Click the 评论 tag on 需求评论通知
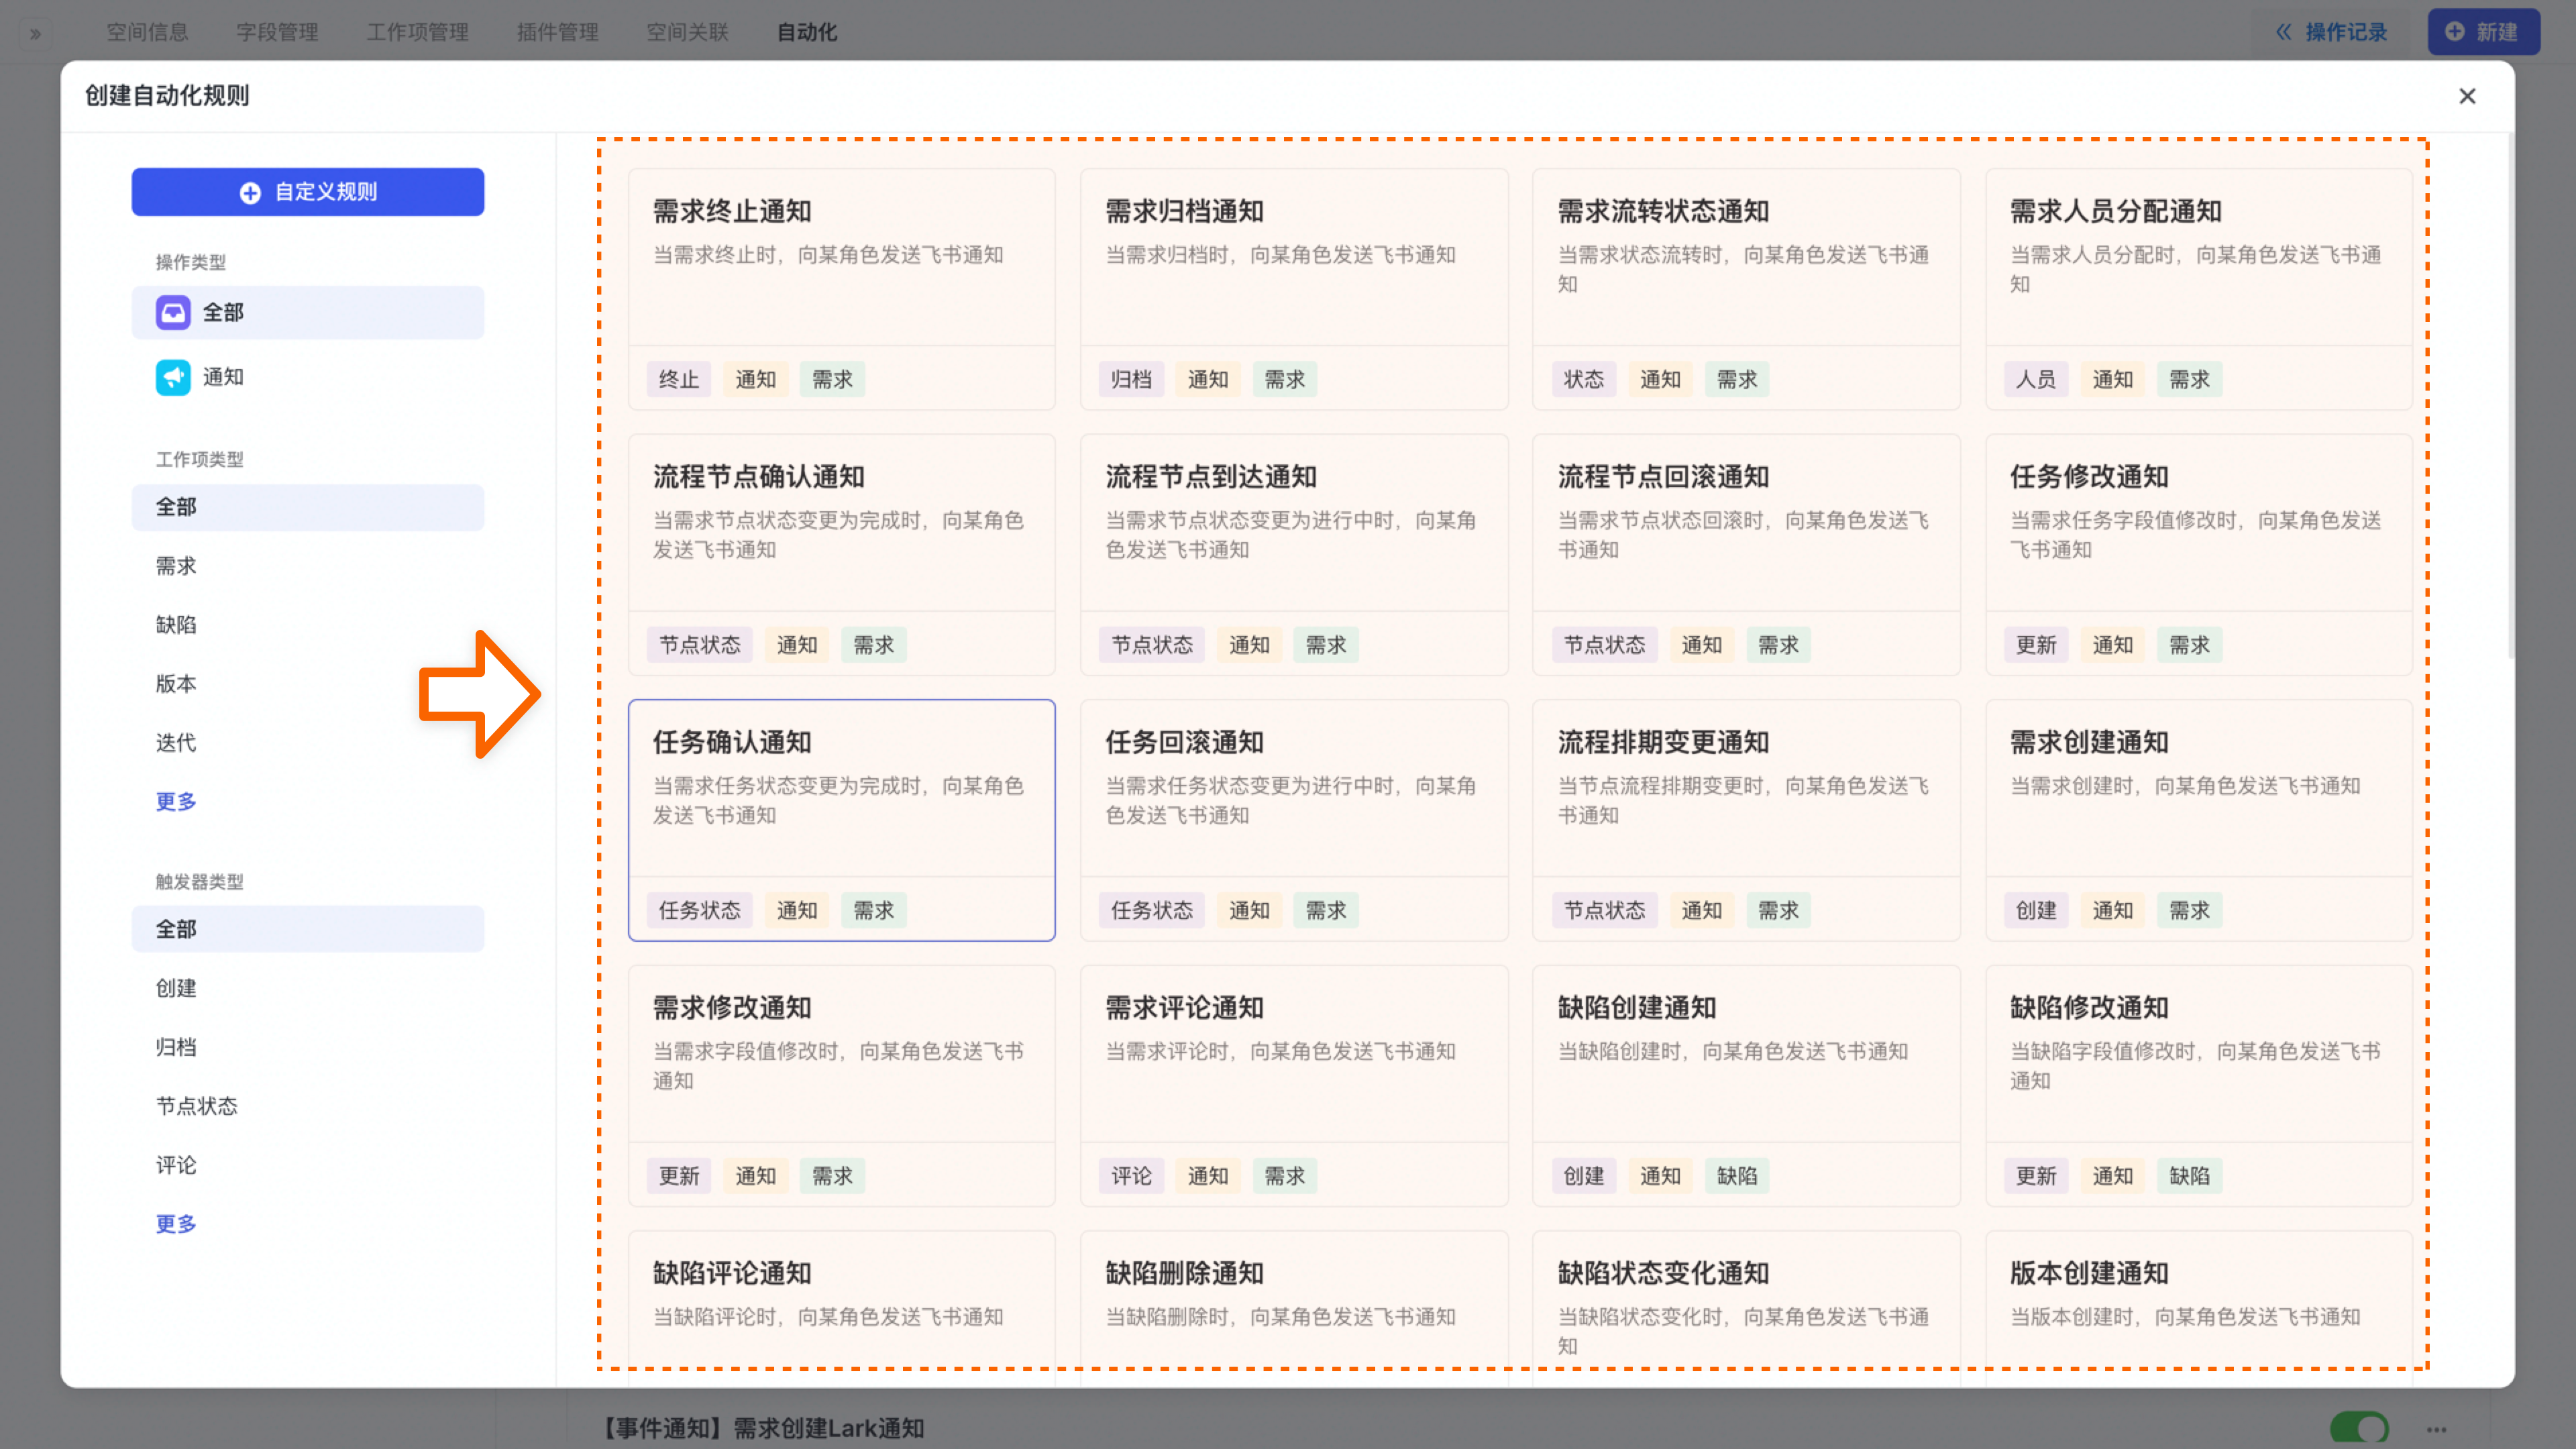The width and height of the screenshot is (2576, 1449). [x=1131, y=1176]
